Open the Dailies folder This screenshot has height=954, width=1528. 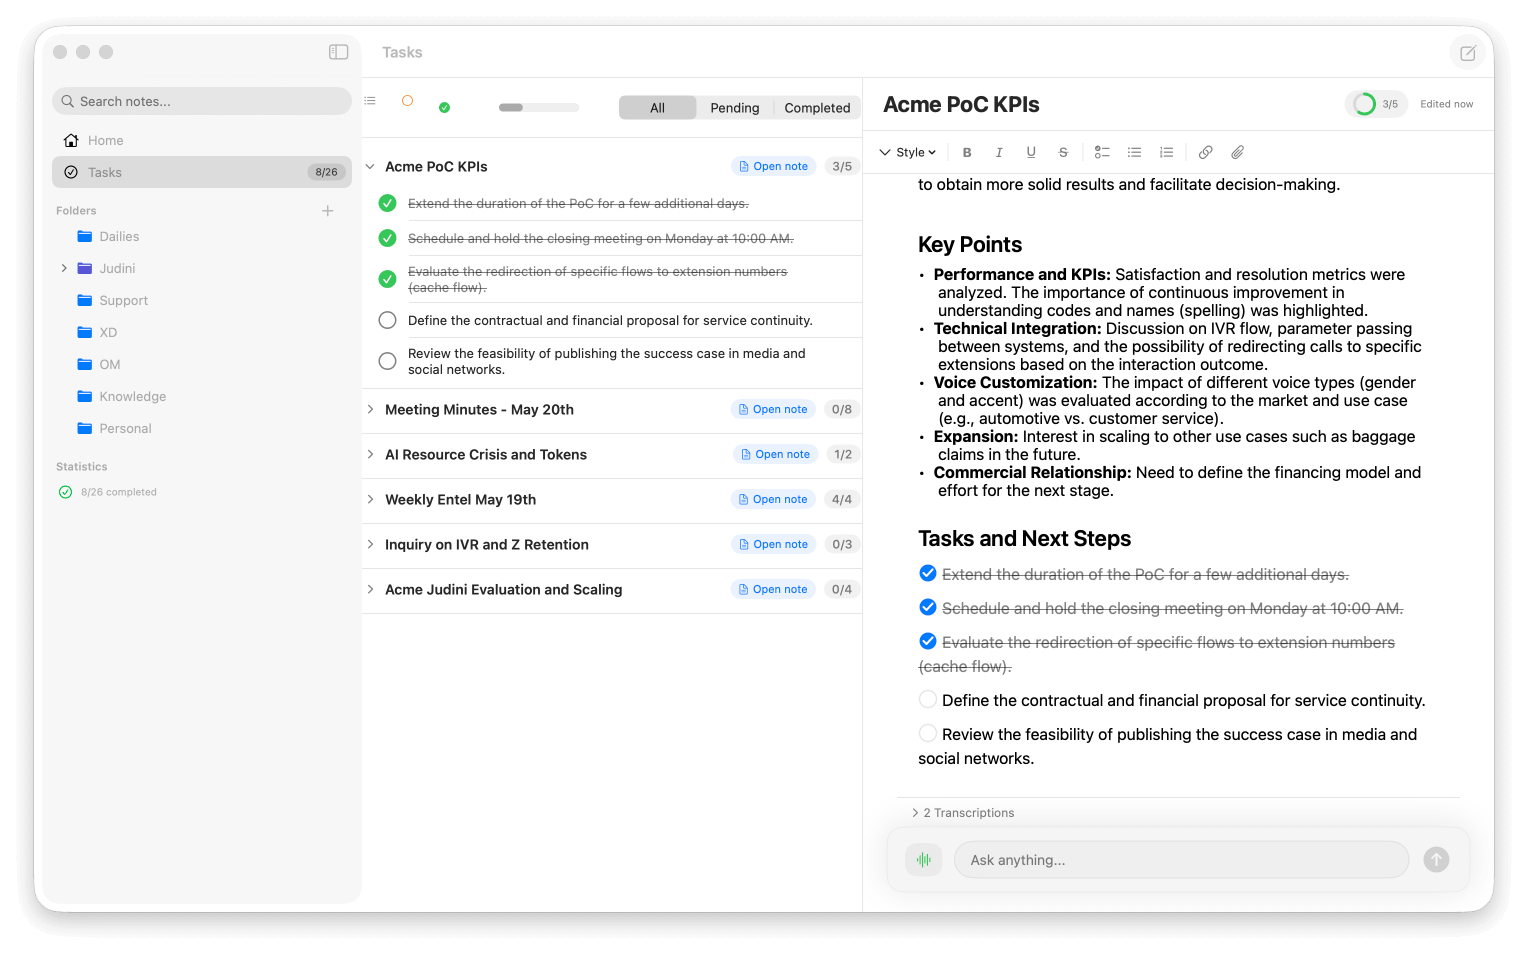point(119,236)
